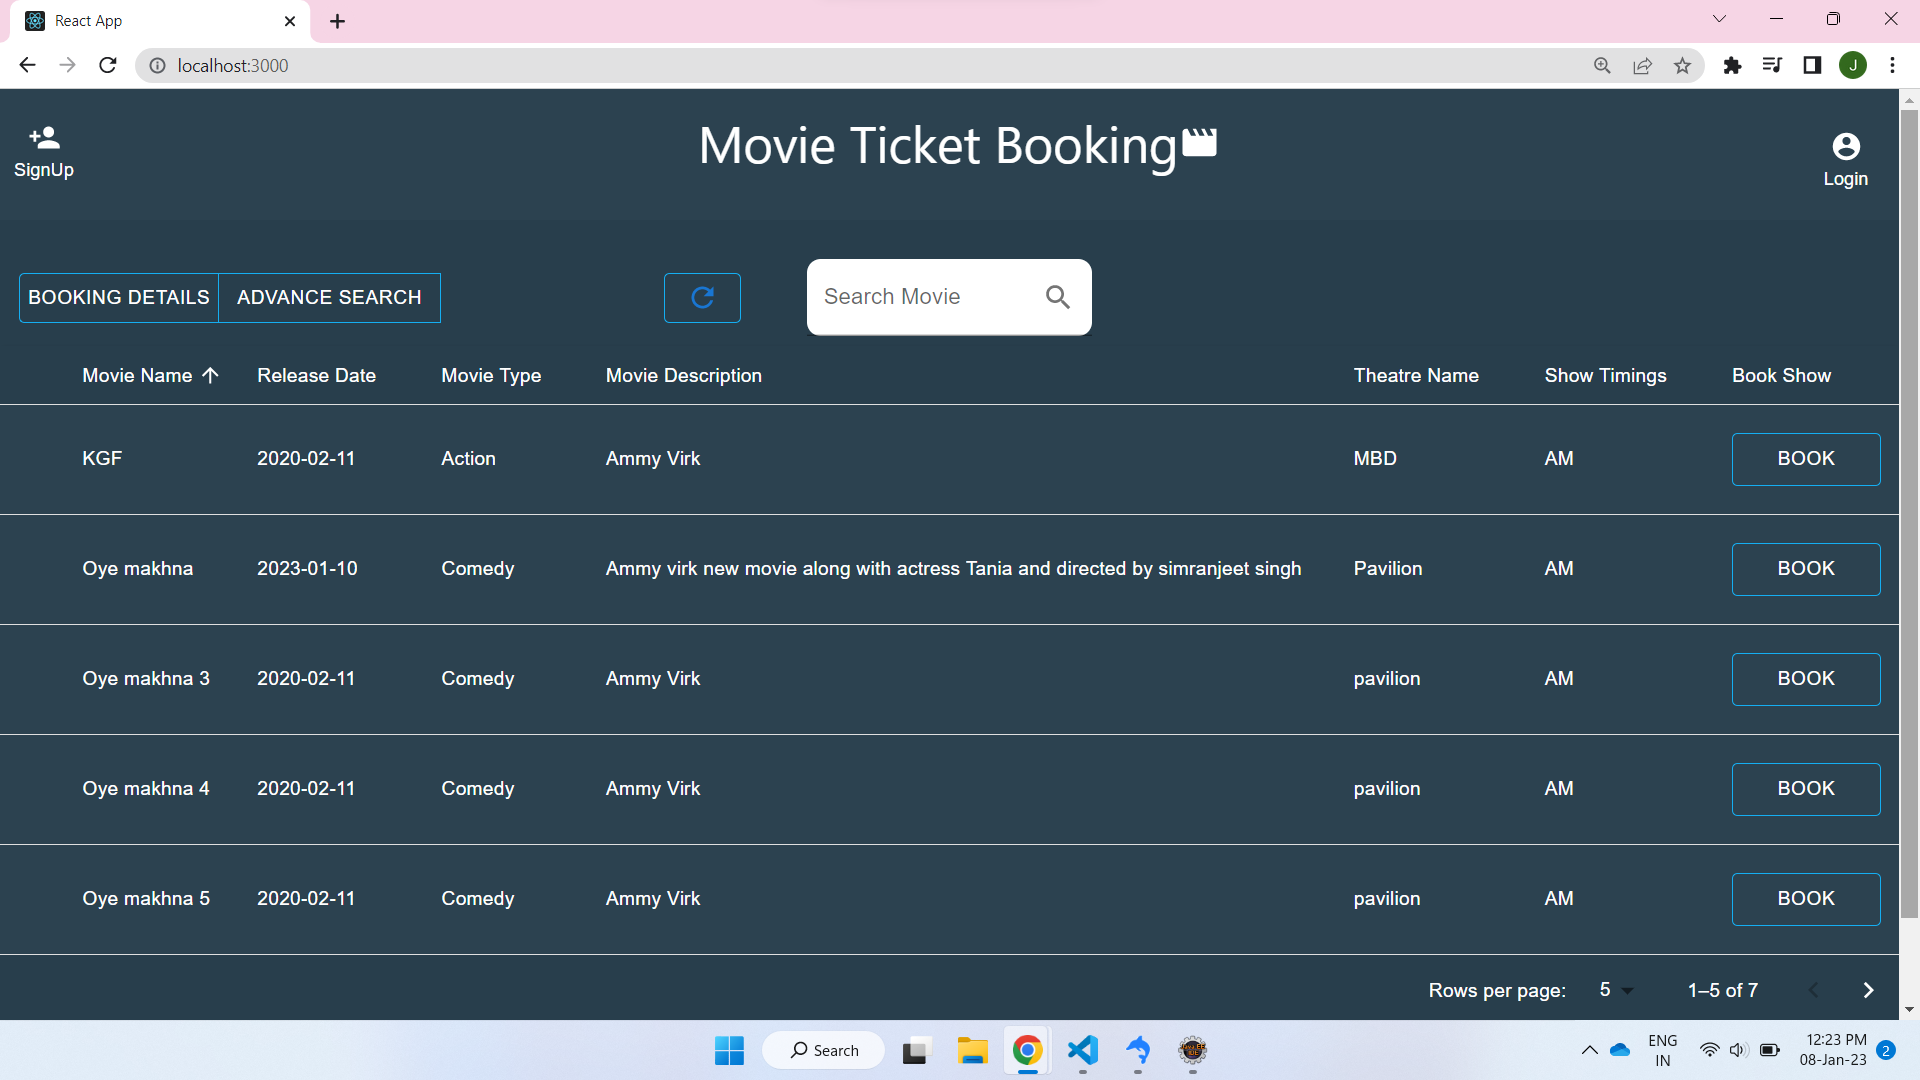
Task: Open the browser tab search dropdown arrow
Action: pos(1719,18)
